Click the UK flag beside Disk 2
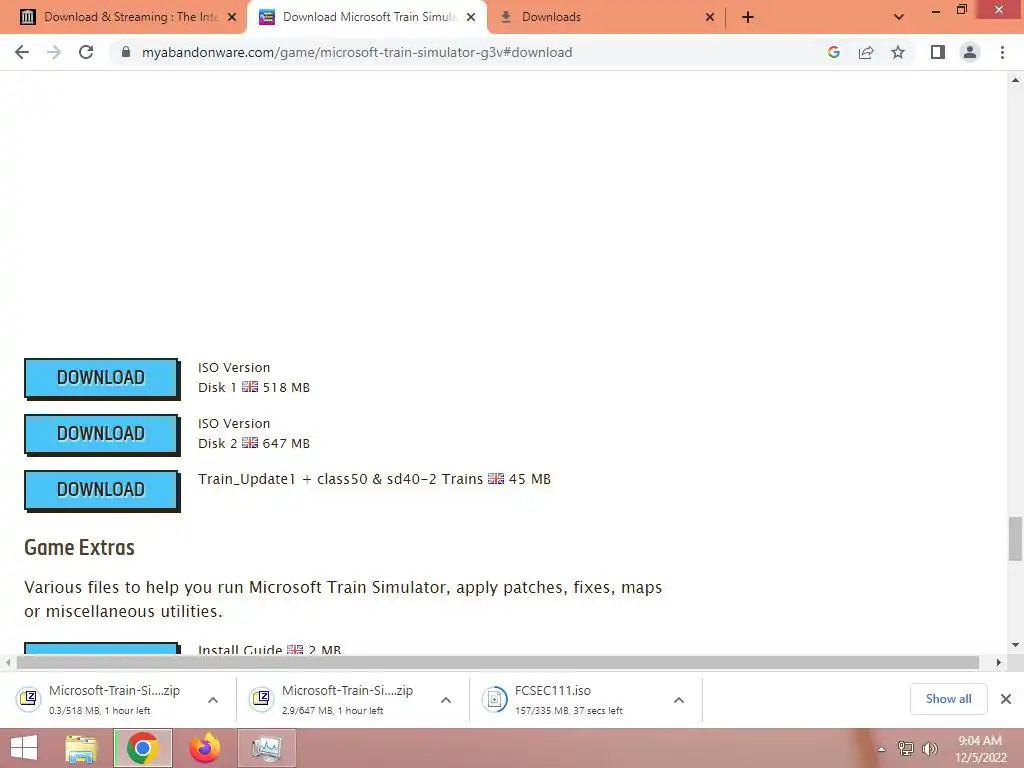The image size is (1024, 768). pos(250,443)
